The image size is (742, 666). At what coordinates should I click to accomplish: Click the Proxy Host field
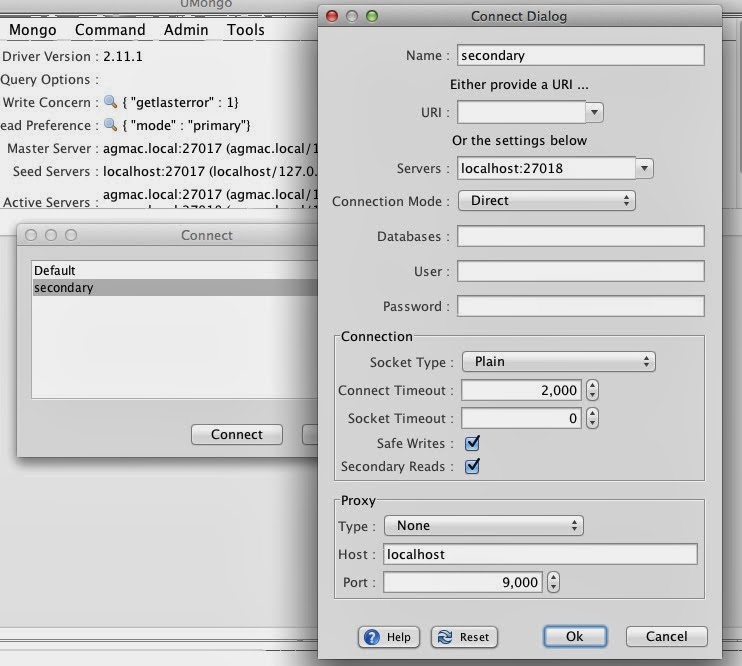click(x=540, y=554)
